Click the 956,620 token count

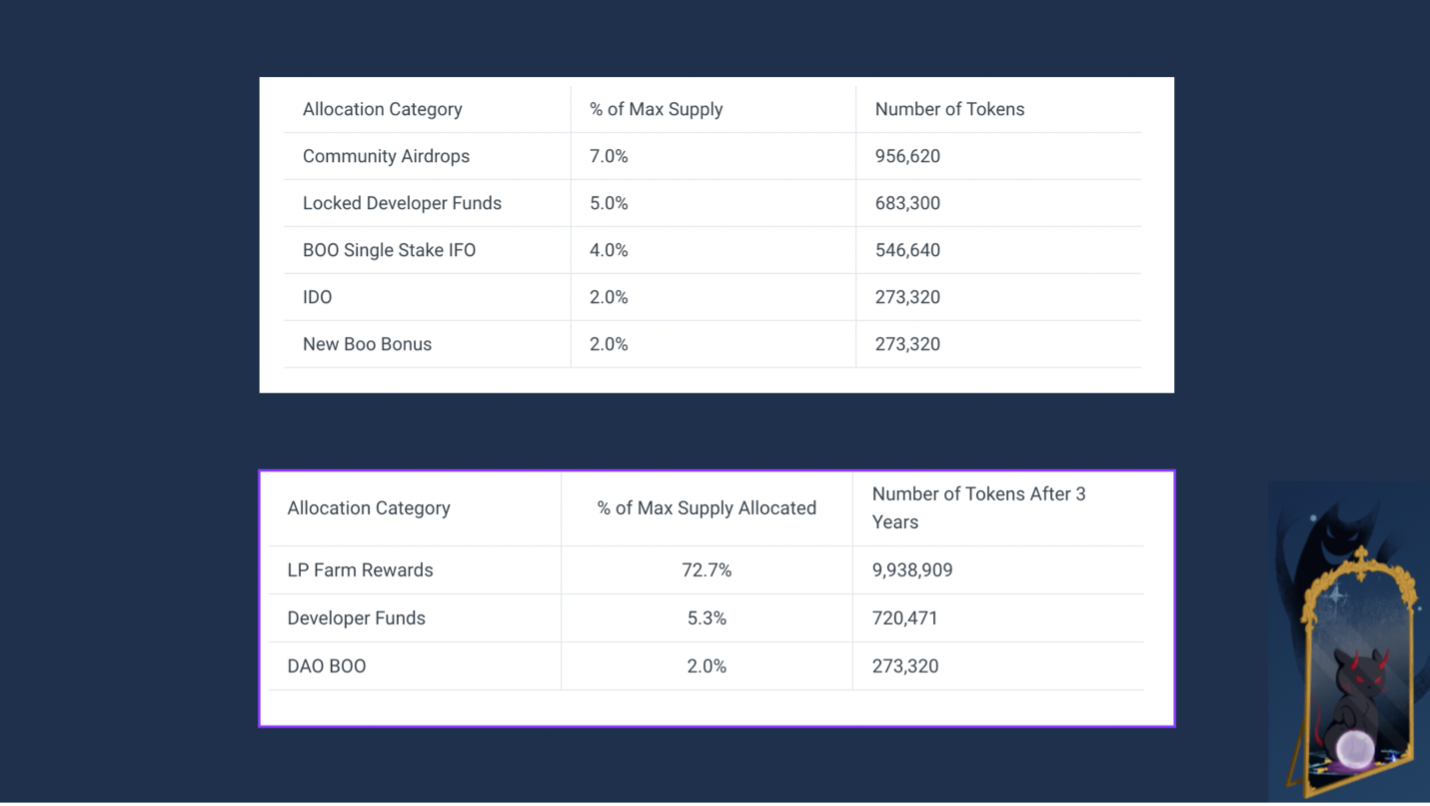point(907,156)
